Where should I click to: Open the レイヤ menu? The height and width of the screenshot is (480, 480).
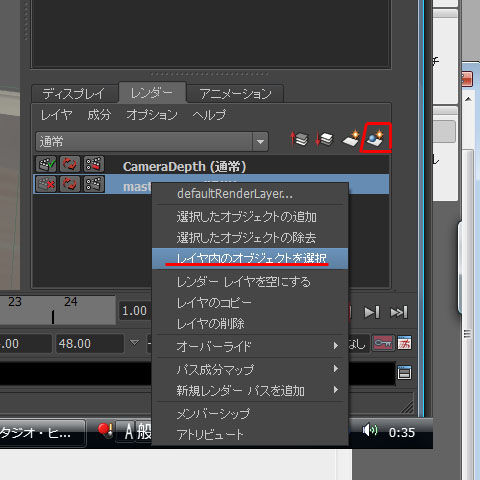[x=56, y=115]
